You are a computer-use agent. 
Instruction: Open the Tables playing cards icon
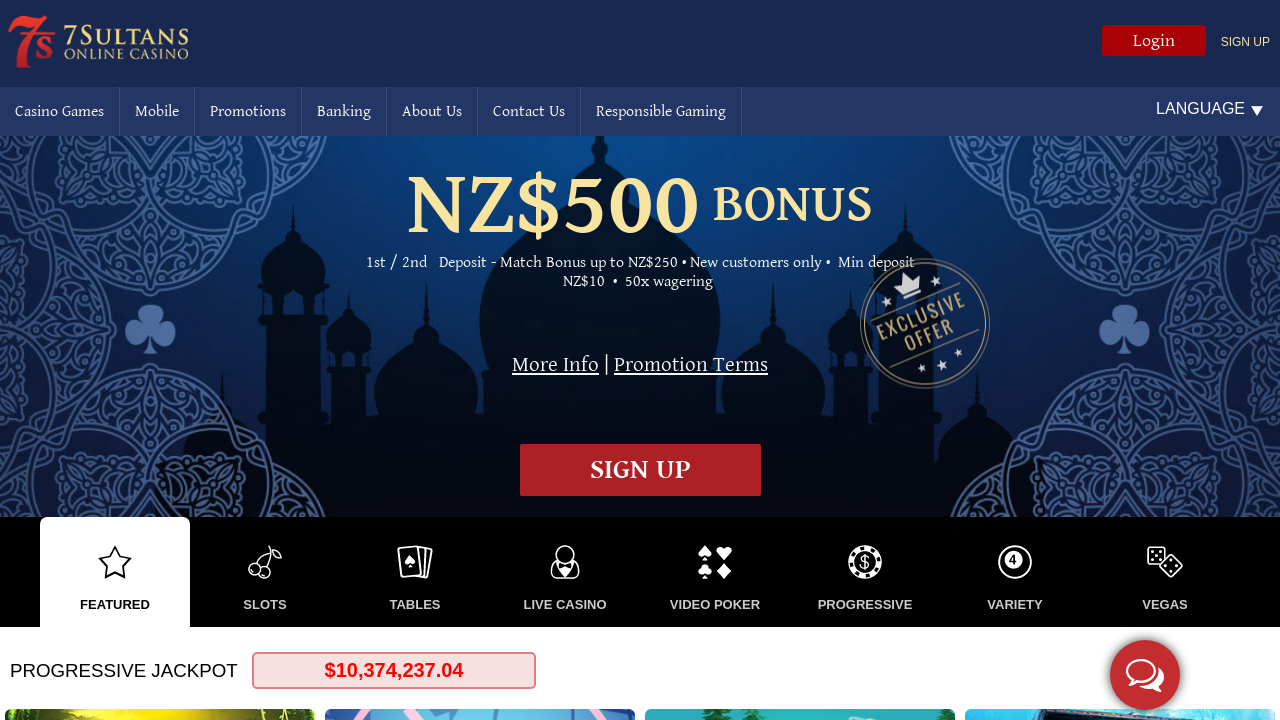[415, 562]
